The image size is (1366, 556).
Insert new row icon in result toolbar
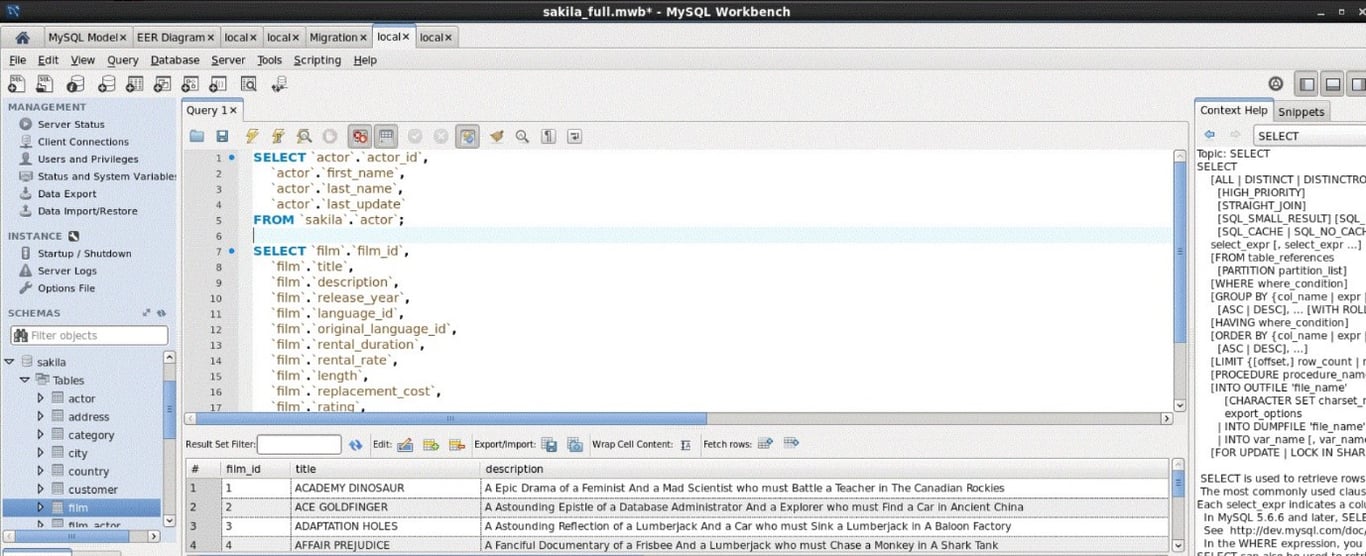coord(431,445)
